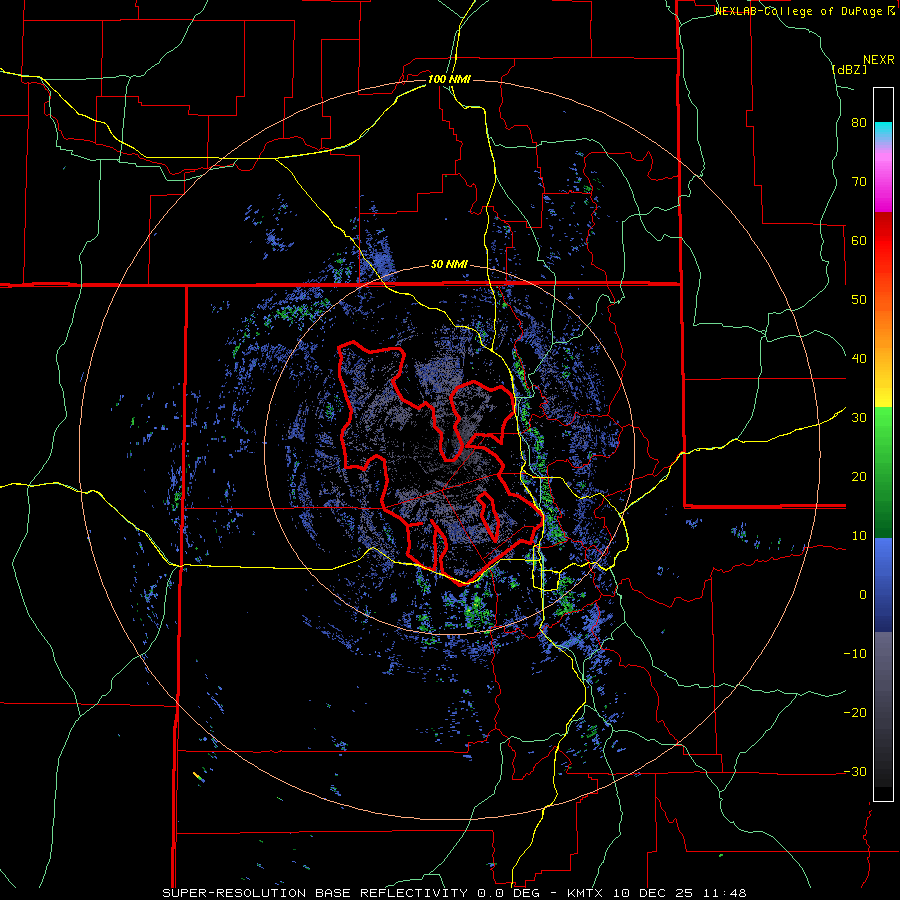Click the "100 NMI" range ring label
Screen dimensions: 900x900
(x=449, y=79)
